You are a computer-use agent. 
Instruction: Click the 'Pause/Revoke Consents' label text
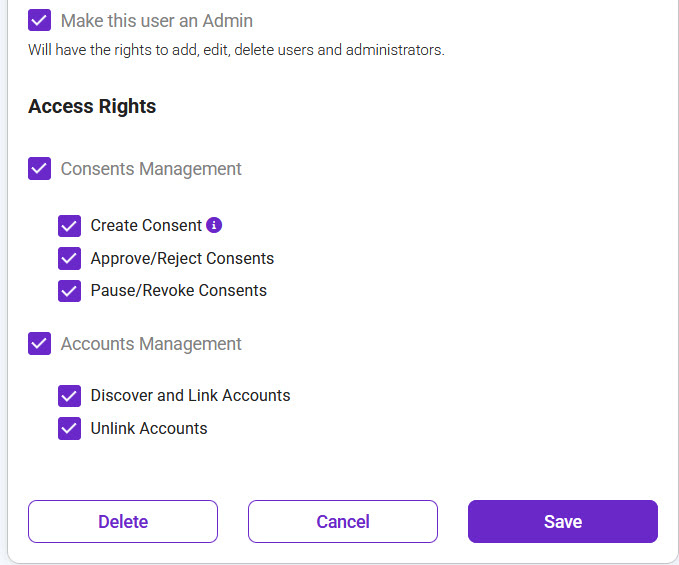[x=178, y=291]
